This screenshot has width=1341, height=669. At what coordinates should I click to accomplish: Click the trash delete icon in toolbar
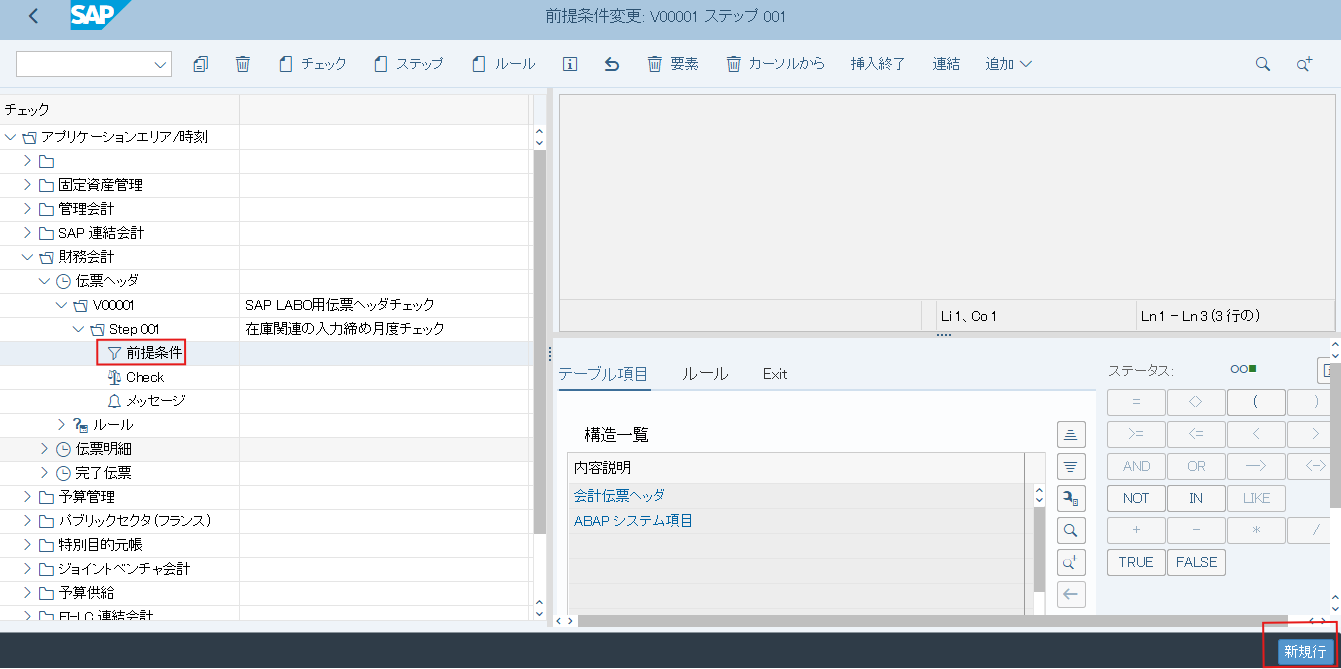(242, 64)
